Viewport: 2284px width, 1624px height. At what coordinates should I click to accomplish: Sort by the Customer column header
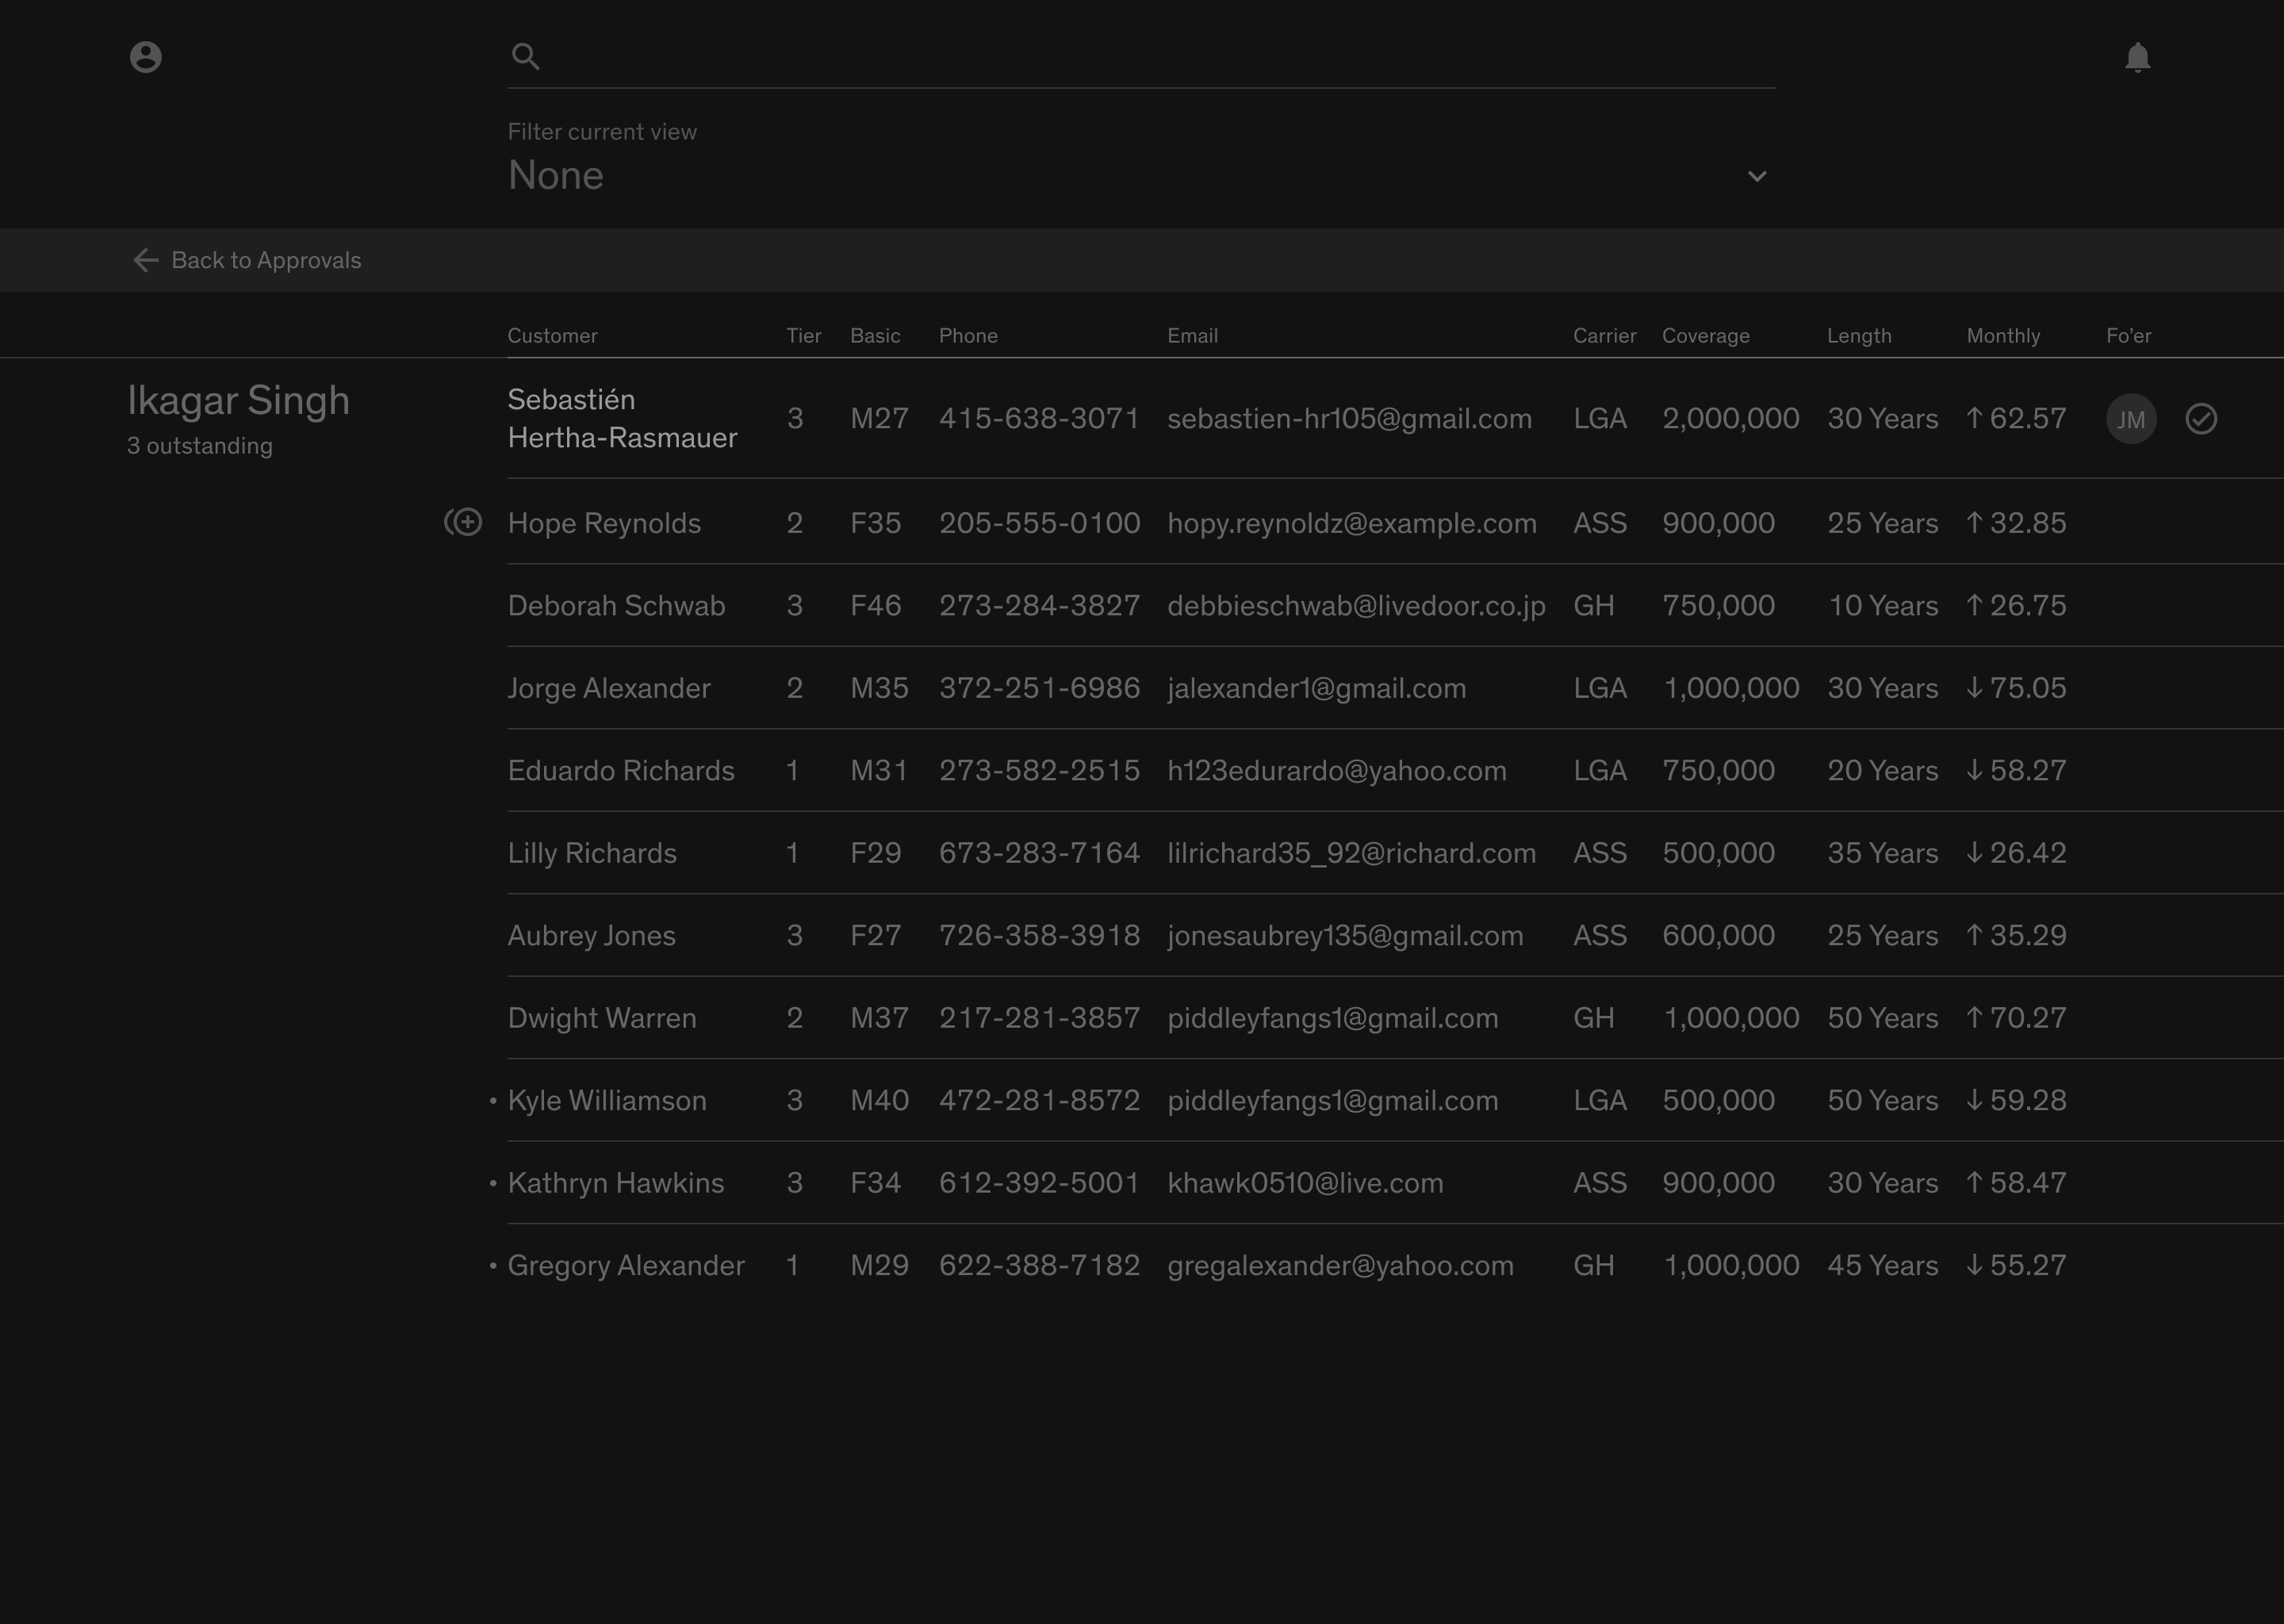(x=552, y=336)
